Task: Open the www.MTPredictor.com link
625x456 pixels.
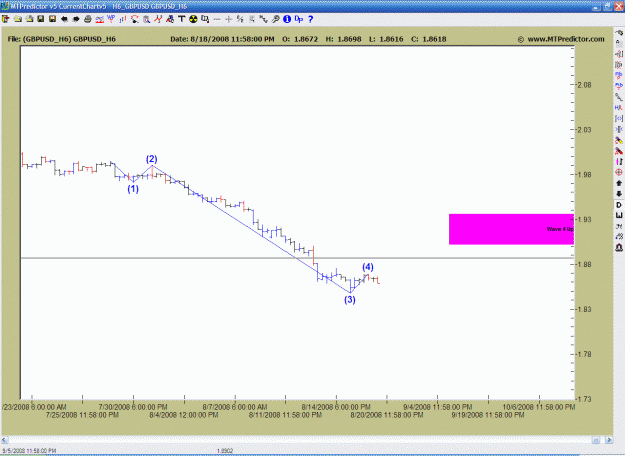Action: click(x=566, y=39)
